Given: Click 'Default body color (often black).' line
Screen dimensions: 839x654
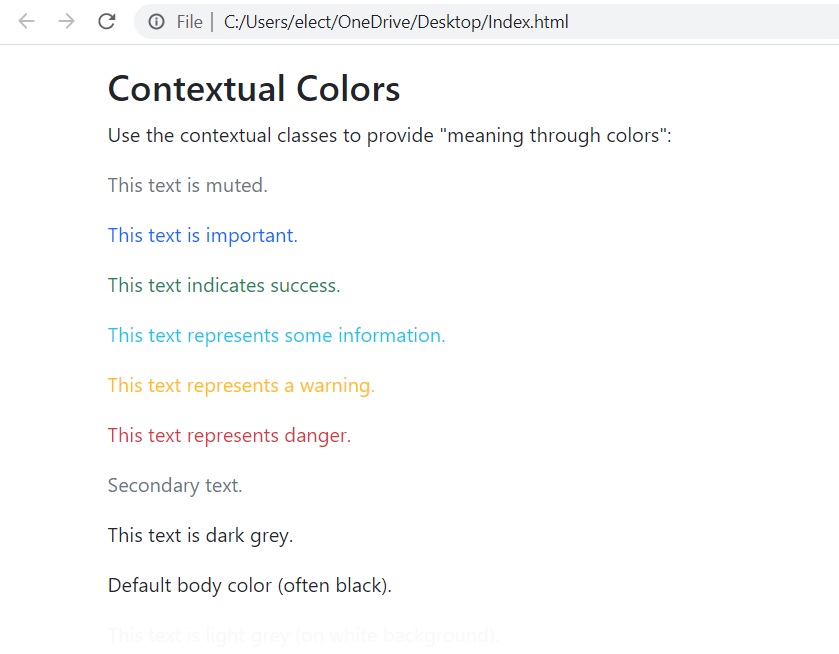Looking at the screenshot, I should pos(249,585).
